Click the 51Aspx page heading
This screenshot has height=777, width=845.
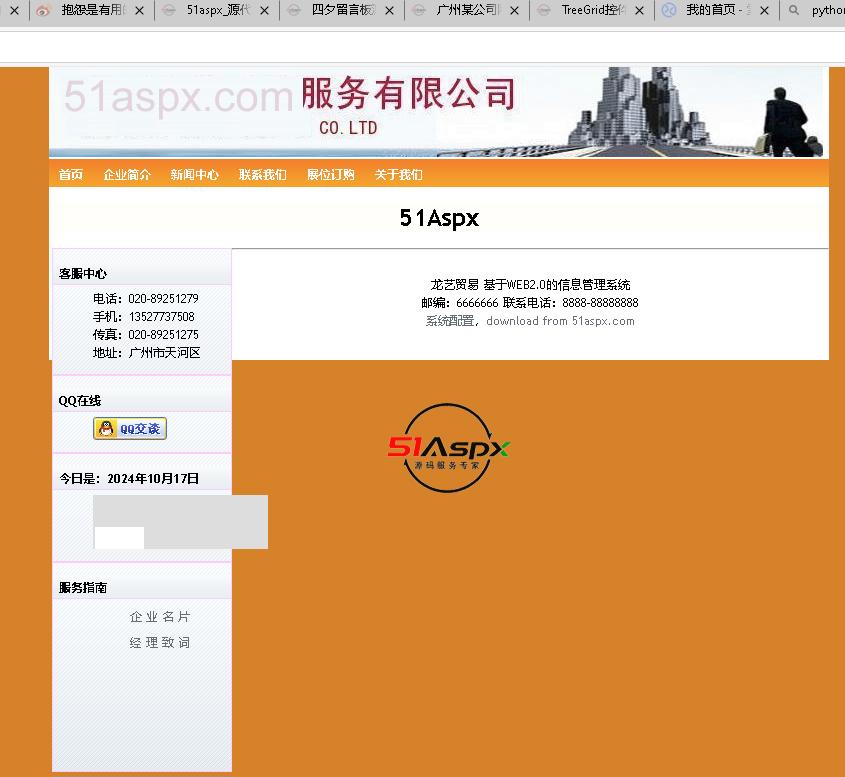pyautogui.click(x=439, y=218)
